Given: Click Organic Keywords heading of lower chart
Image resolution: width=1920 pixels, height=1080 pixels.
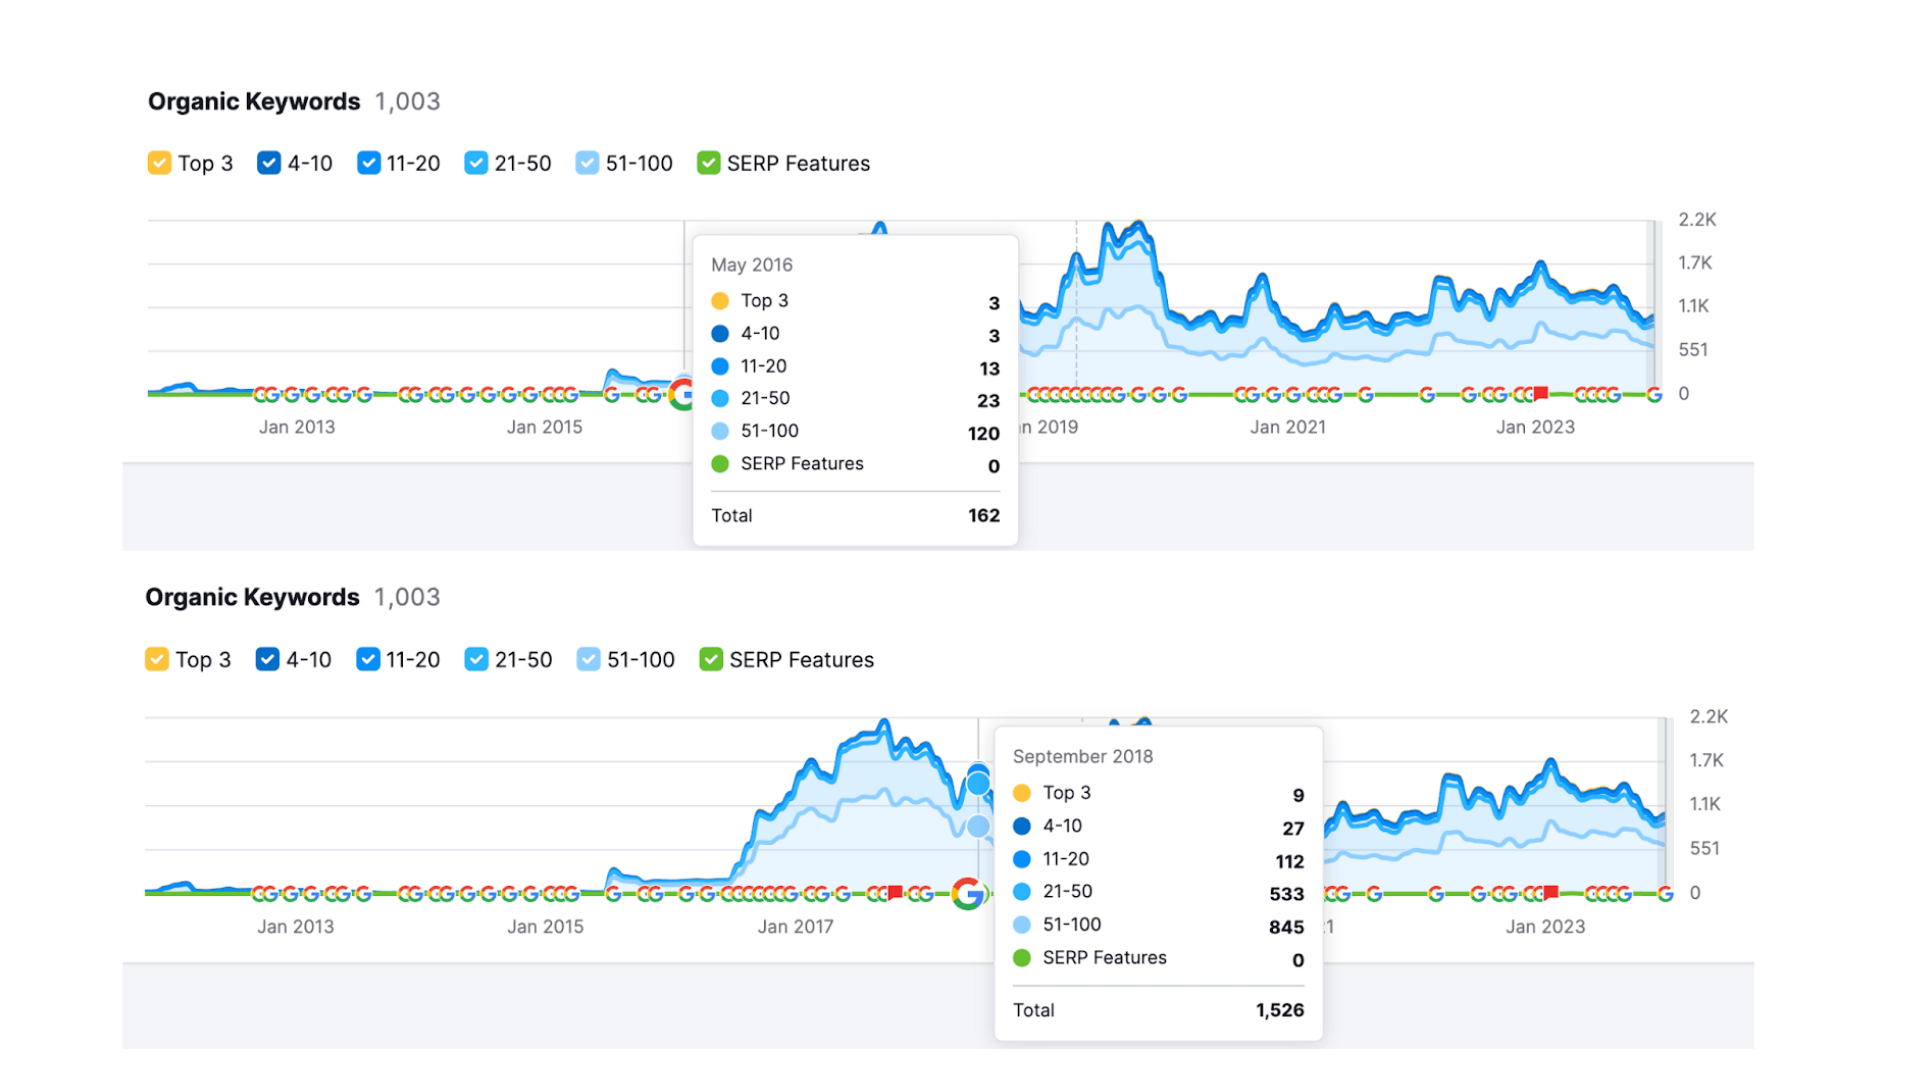Looking at the screenshot, I should coord(252,597).
